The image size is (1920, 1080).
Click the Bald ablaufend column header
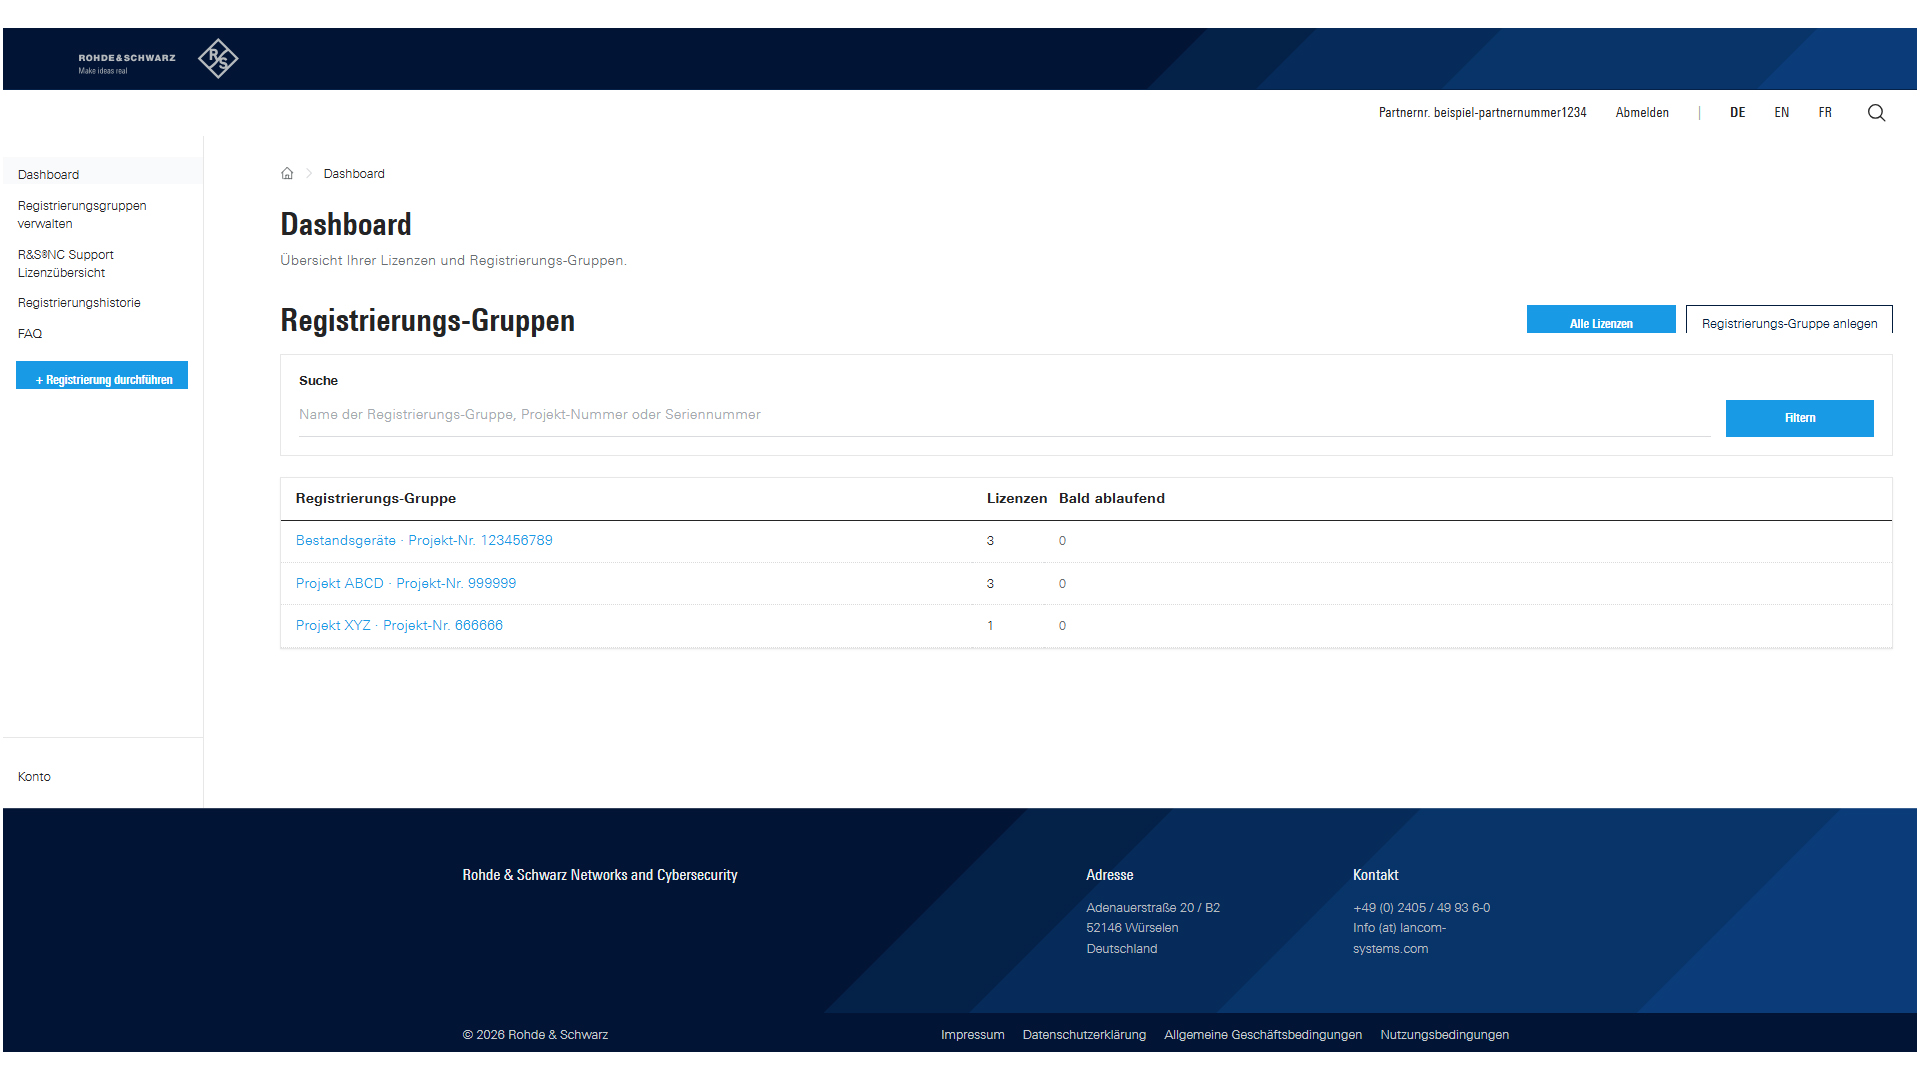pos(1112,499)
